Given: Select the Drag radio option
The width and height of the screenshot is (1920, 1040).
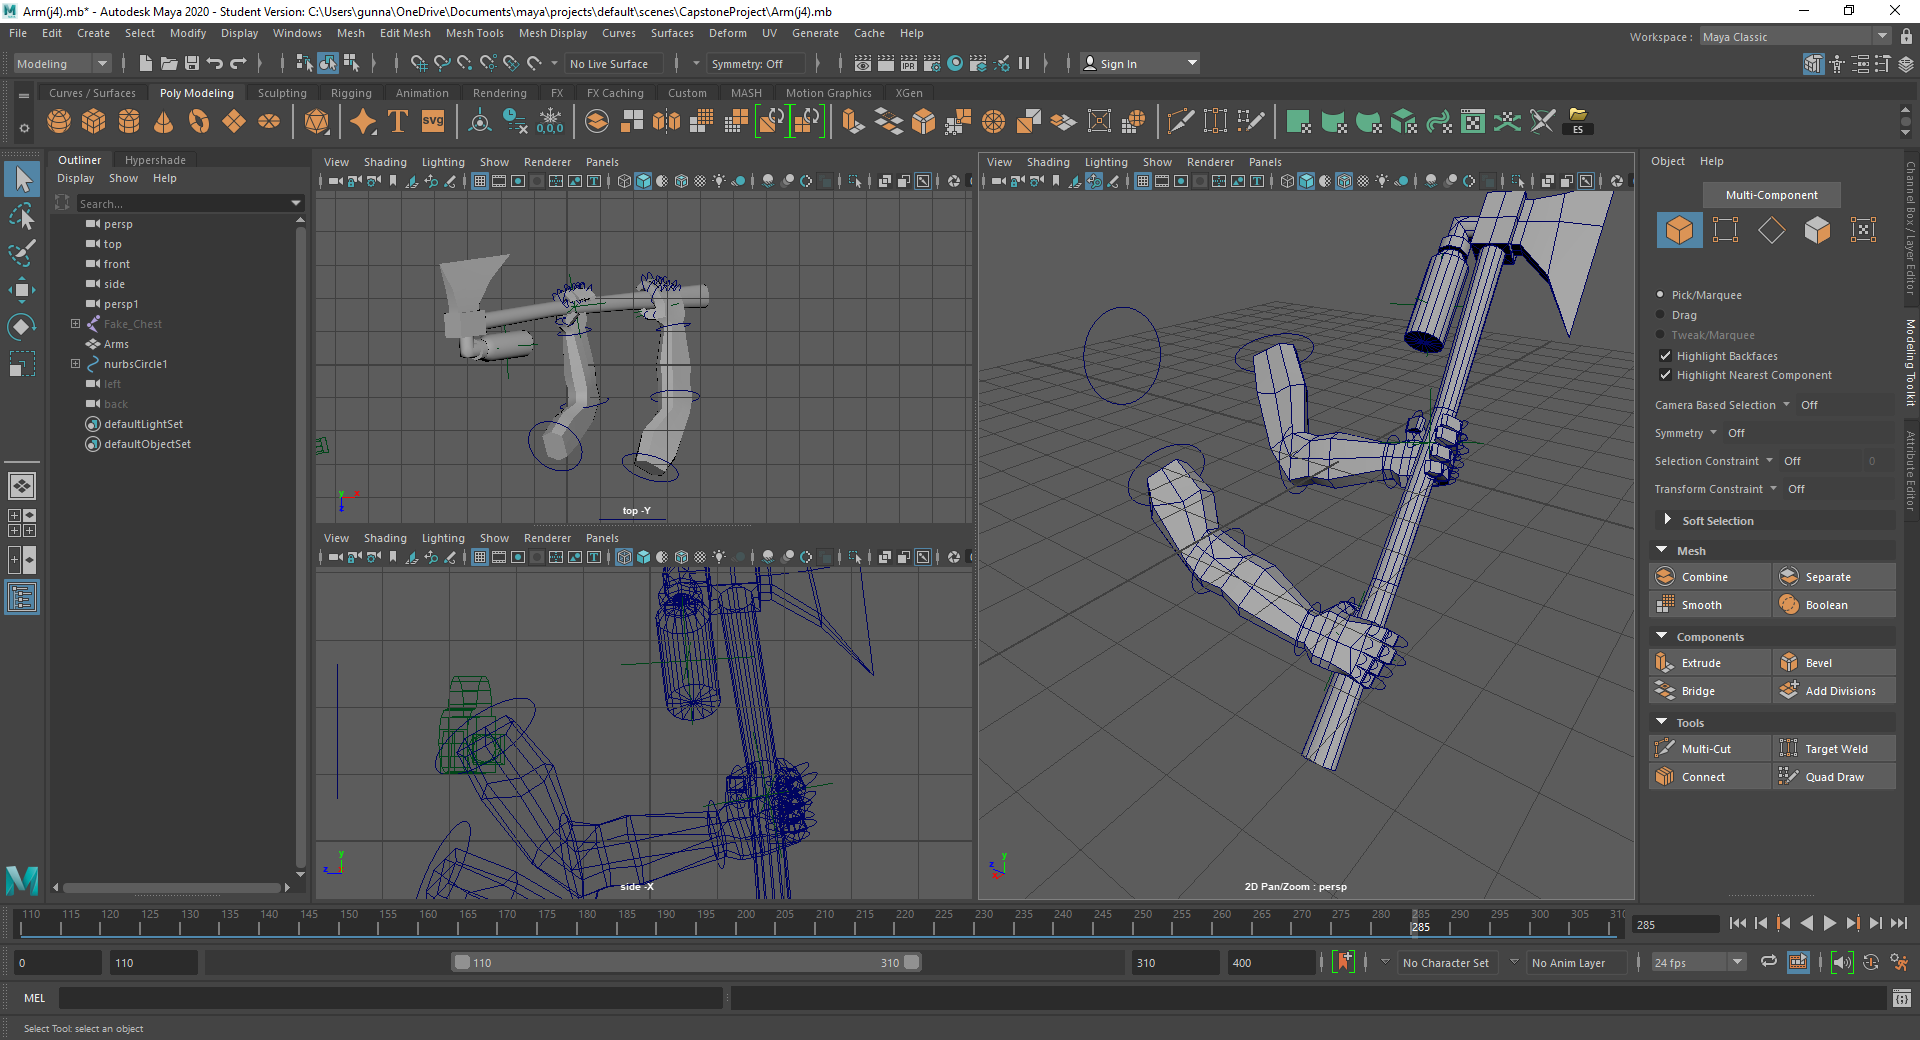Looking at the screenshot, I should [x=1661, y=315].
